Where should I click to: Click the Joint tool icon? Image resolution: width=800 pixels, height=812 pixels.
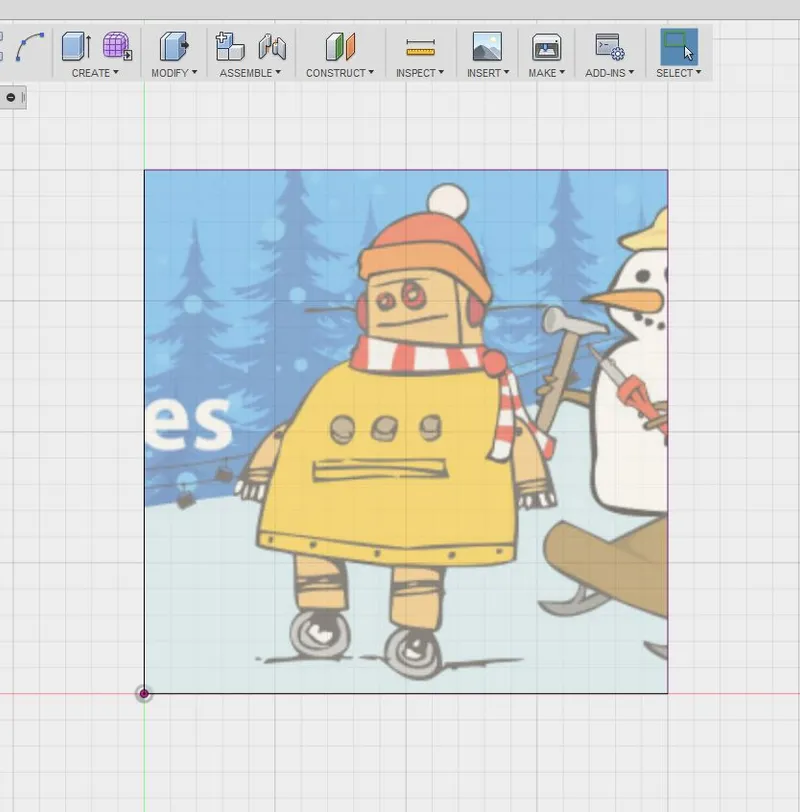[272, 47]
